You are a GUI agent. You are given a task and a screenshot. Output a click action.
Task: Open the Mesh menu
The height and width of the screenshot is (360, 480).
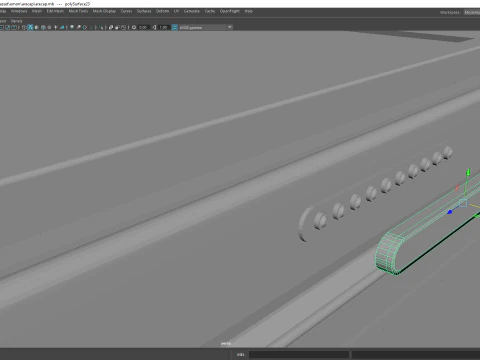click(x=37, y=11)
